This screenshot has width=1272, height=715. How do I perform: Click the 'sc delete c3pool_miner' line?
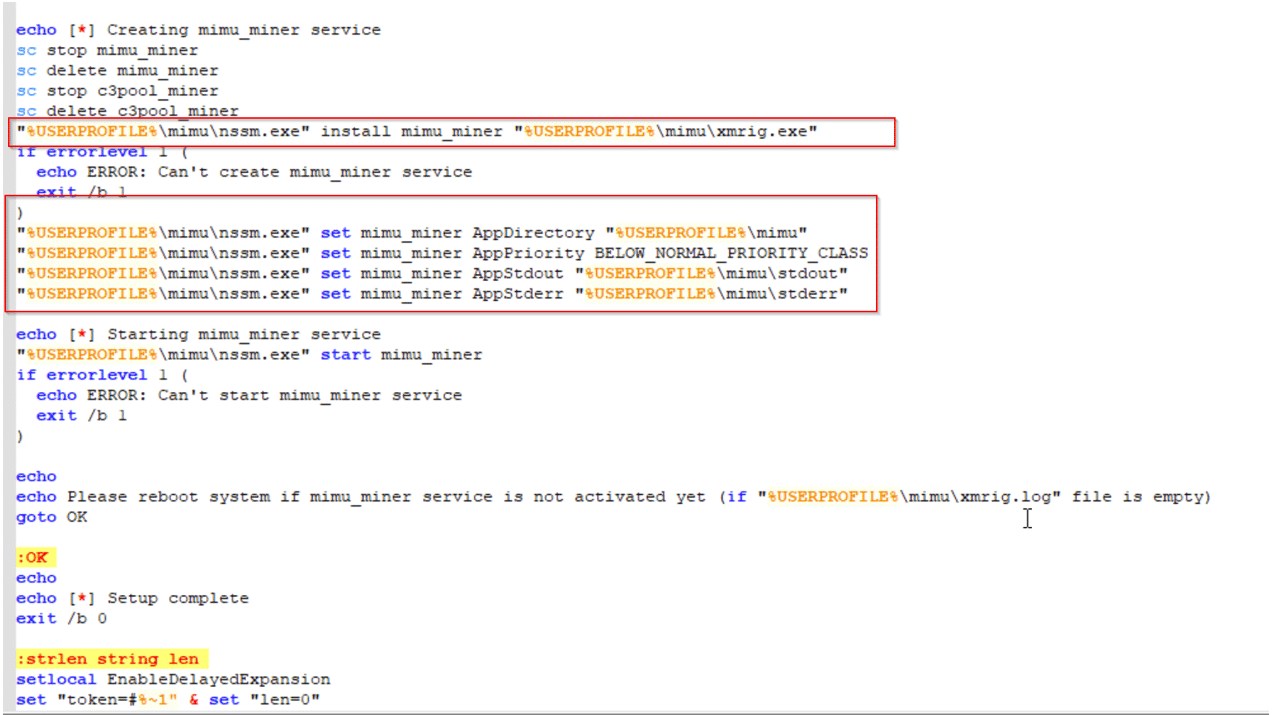click(x=127, y=111)
